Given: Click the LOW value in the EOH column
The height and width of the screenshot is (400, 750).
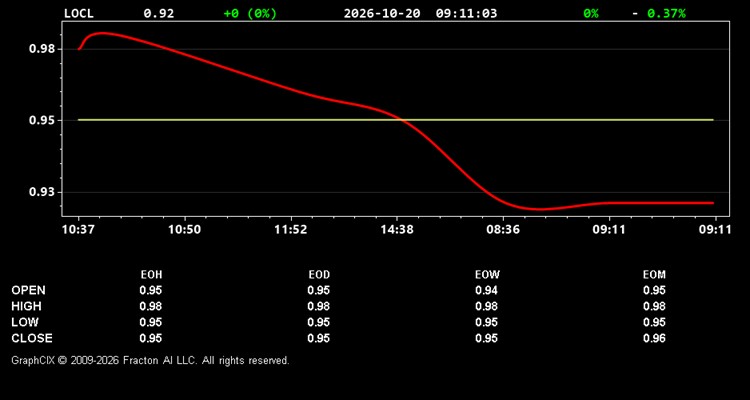Looking at the screenshot, I should coord(151,322).
